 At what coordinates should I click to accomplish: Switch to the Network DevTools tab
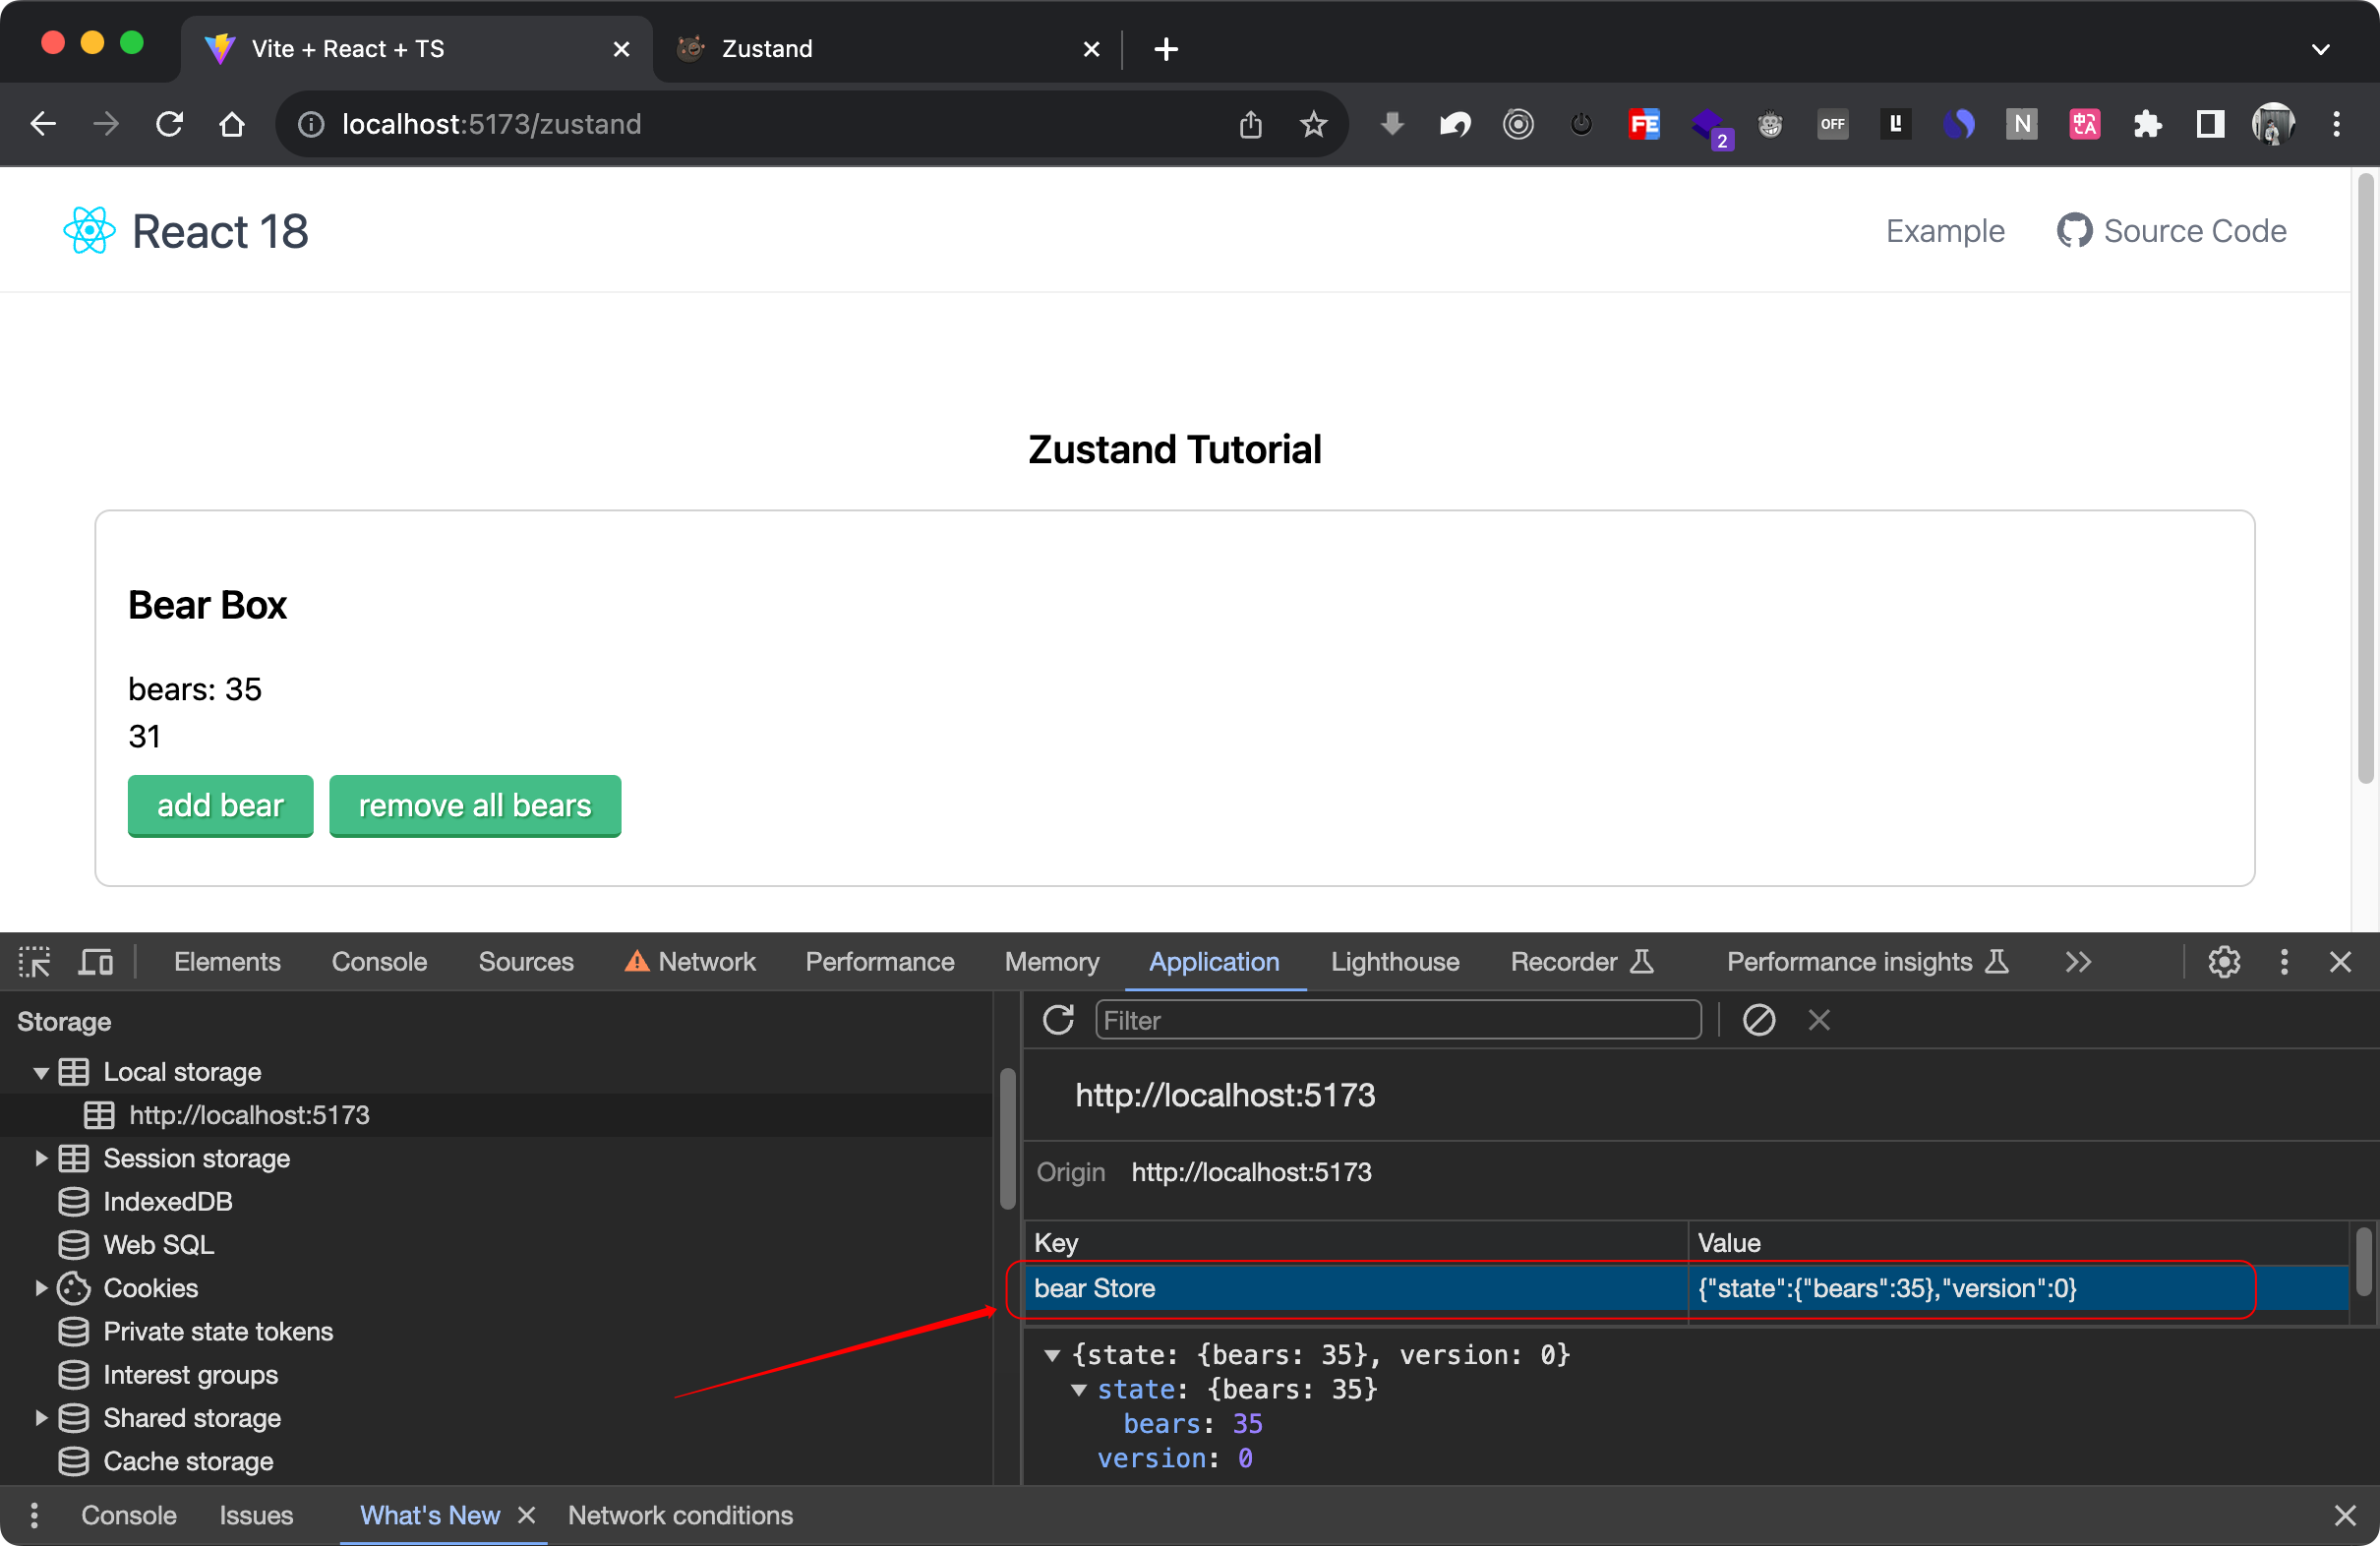click(705, 962)
